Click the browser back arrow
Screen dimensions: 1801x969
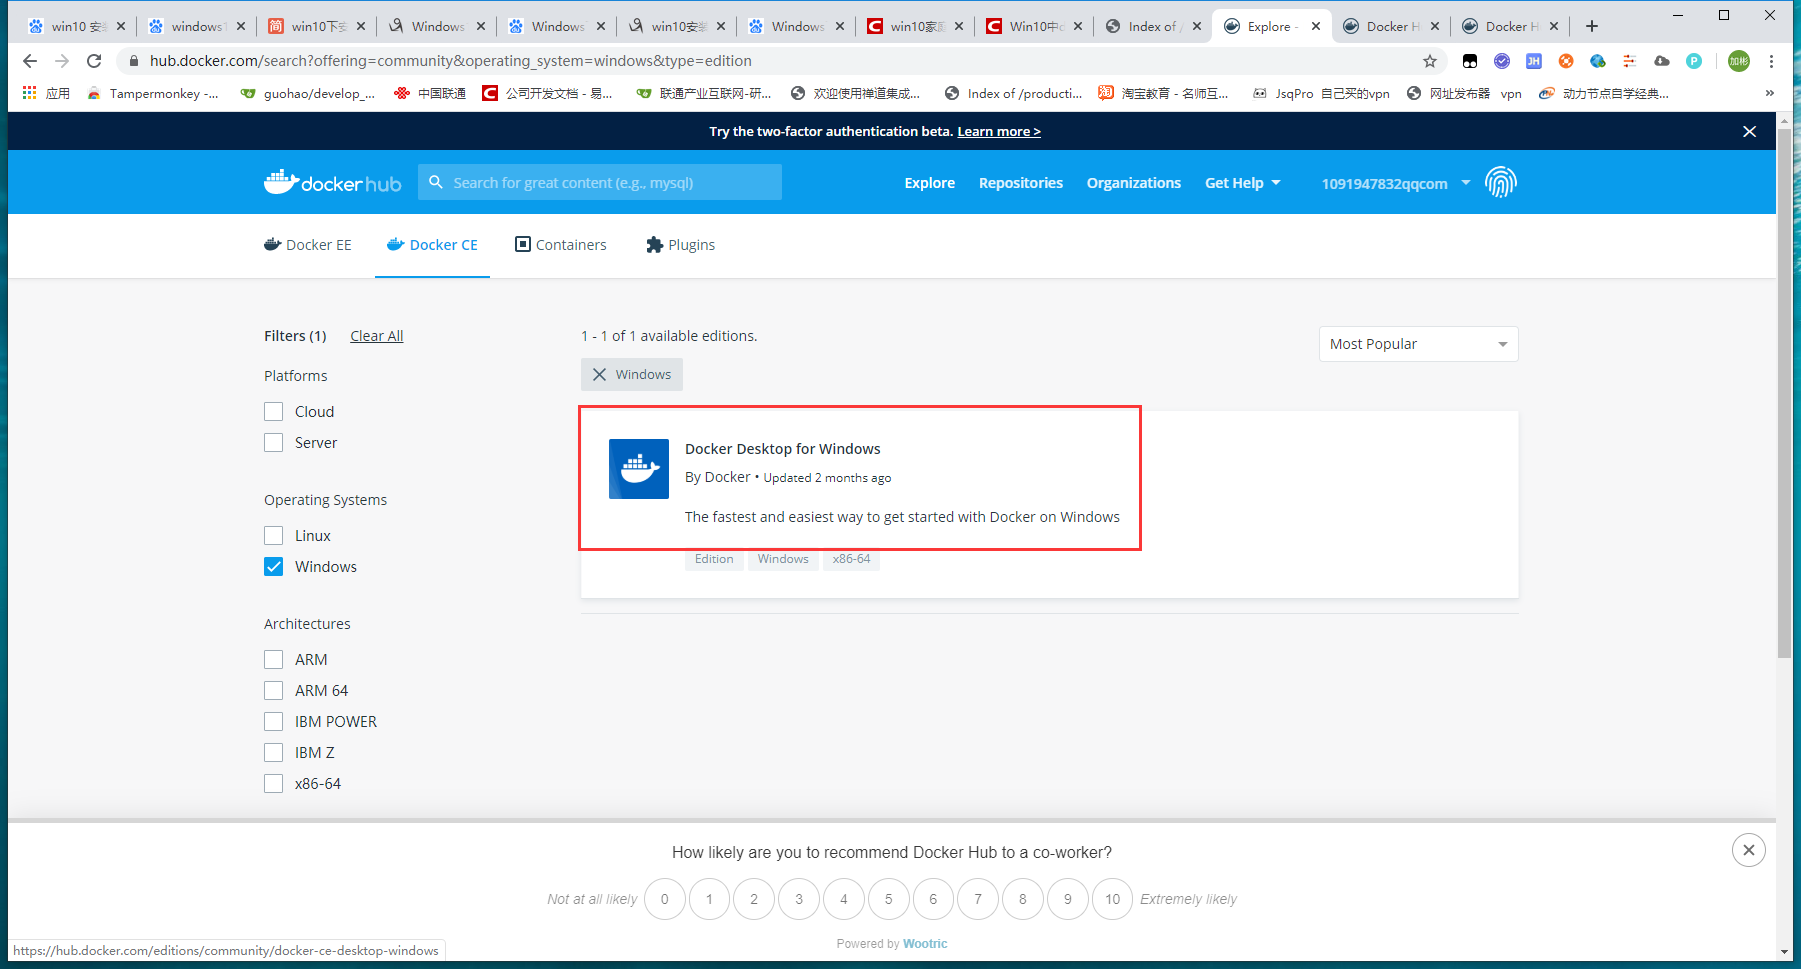point(30,61)
